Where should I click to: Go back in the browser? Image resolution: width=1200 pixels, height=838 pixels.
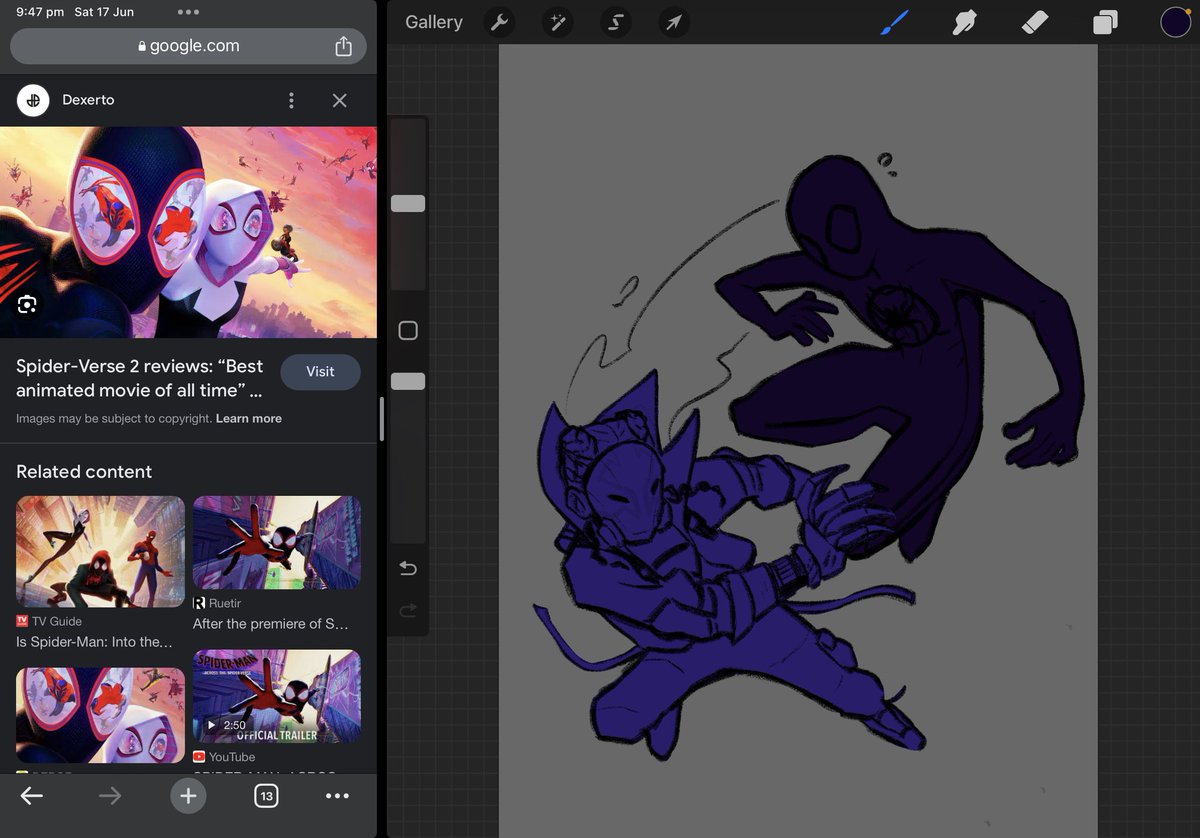[32, 796]
